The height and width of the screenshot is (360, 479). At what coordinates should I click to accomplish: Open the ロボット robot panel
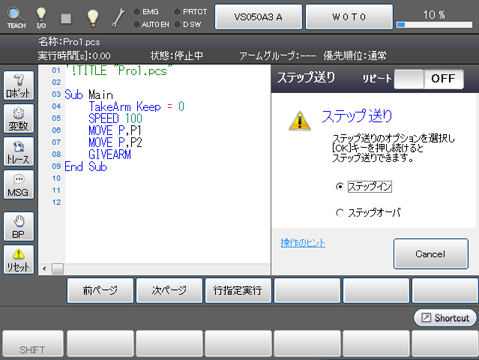[x=19, y=85]
